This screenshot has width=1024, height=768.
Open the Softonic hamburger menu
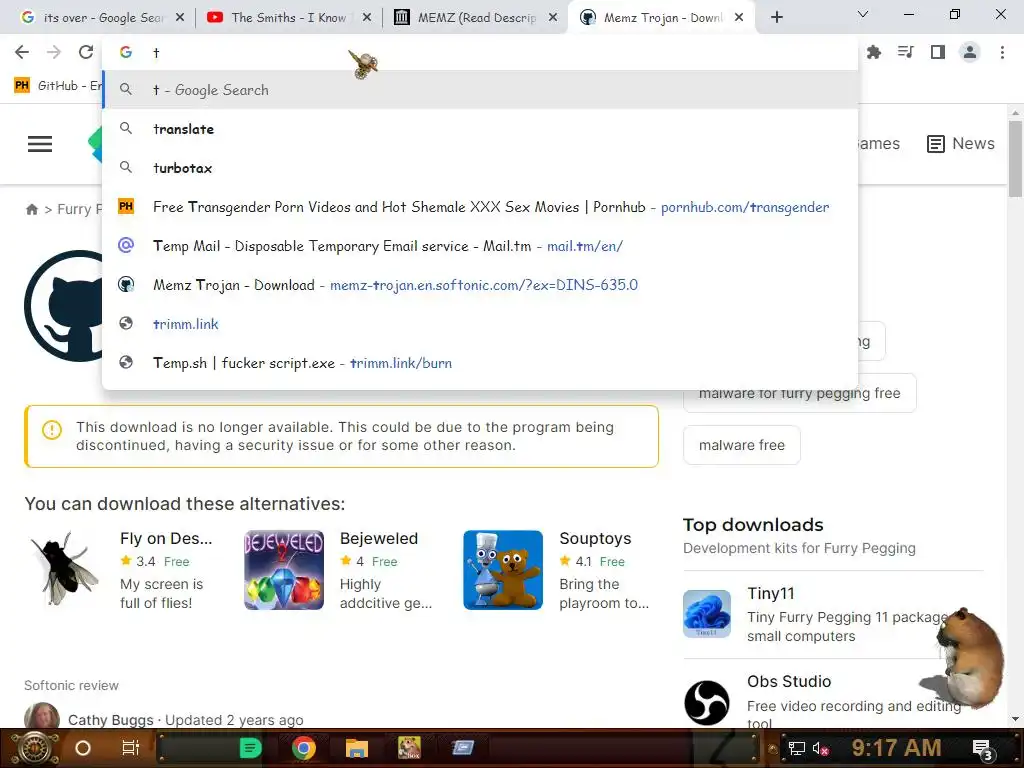click(x=40, y=144)
